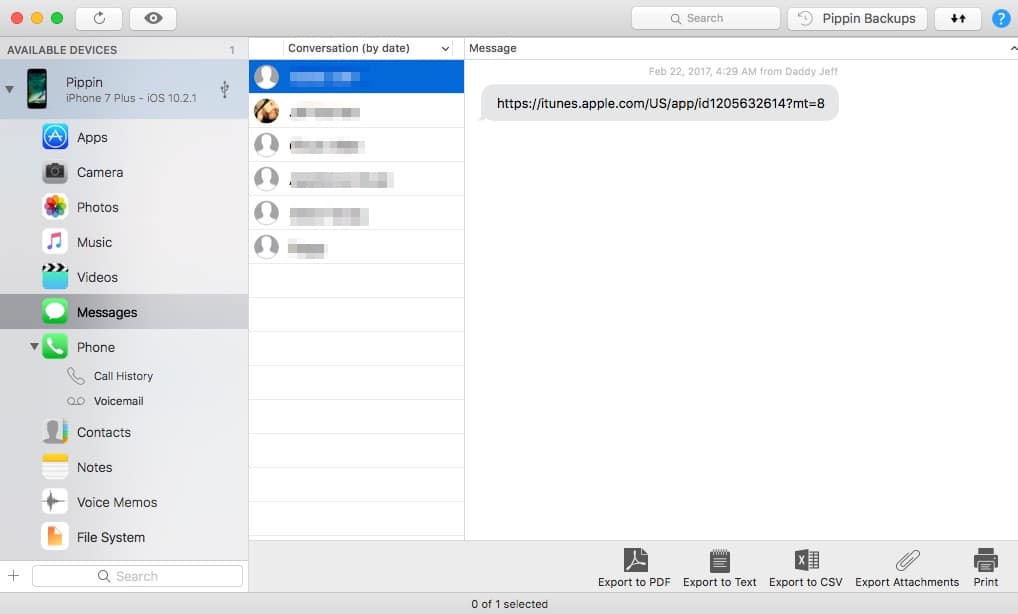Collapse the Phone section
Image resolution: width=1018 pixels, height=614 pixels.
point(34,347)
